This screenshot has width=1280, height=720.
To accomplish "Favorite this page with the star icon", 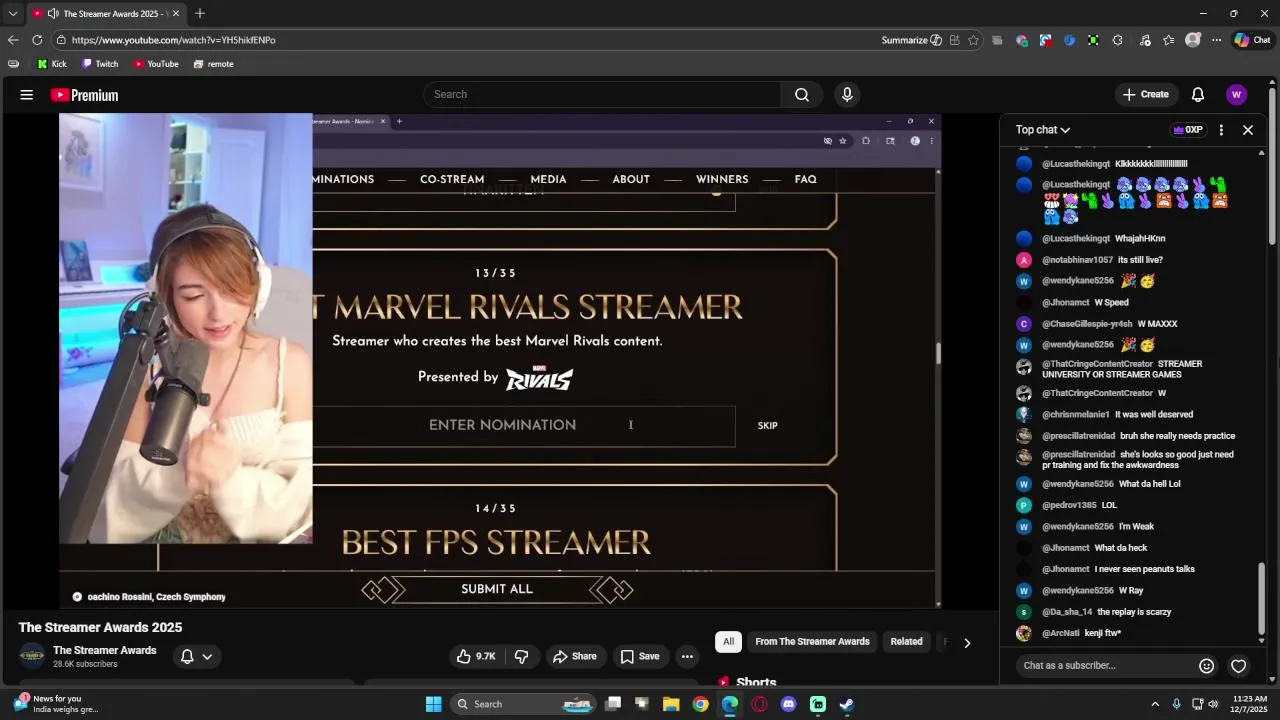I will [x=973, y=40].
